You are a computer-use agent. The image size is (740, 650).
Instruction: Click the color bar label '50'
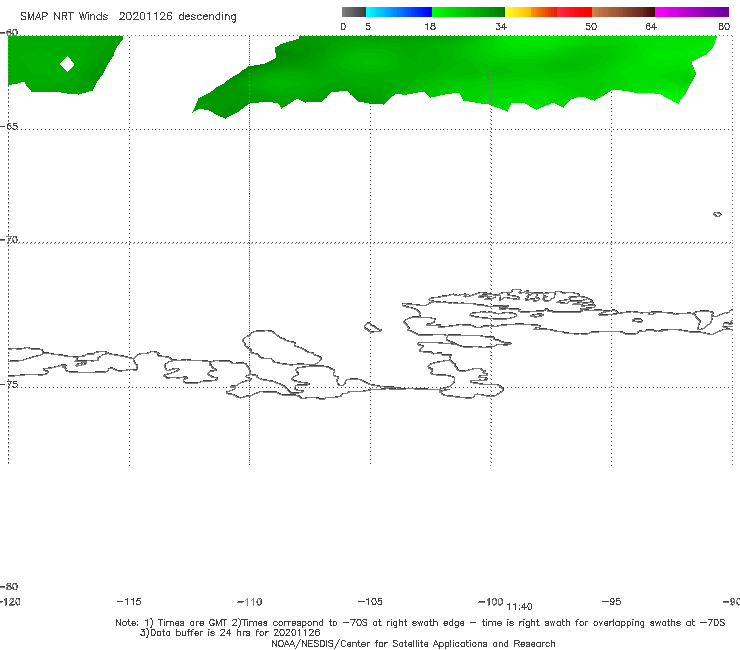click(591, 27)
